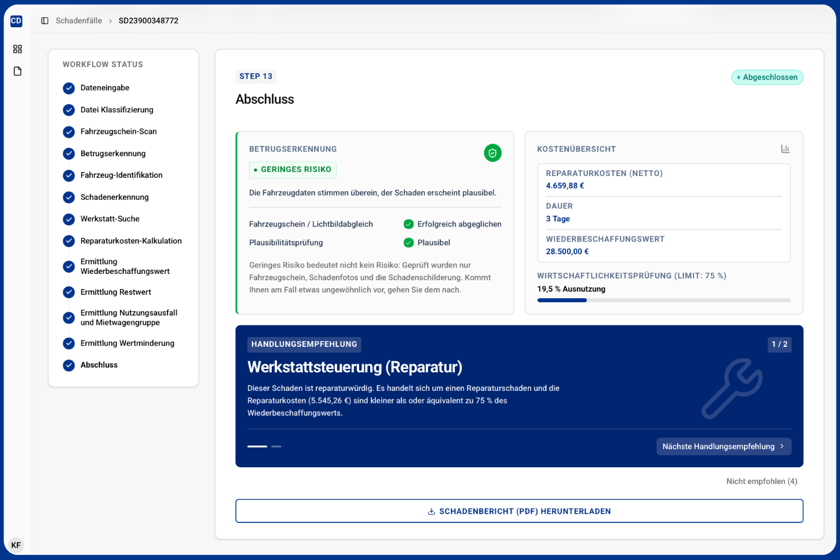Click the 4.659,88 € repair cost value

(x=565, y=186)
